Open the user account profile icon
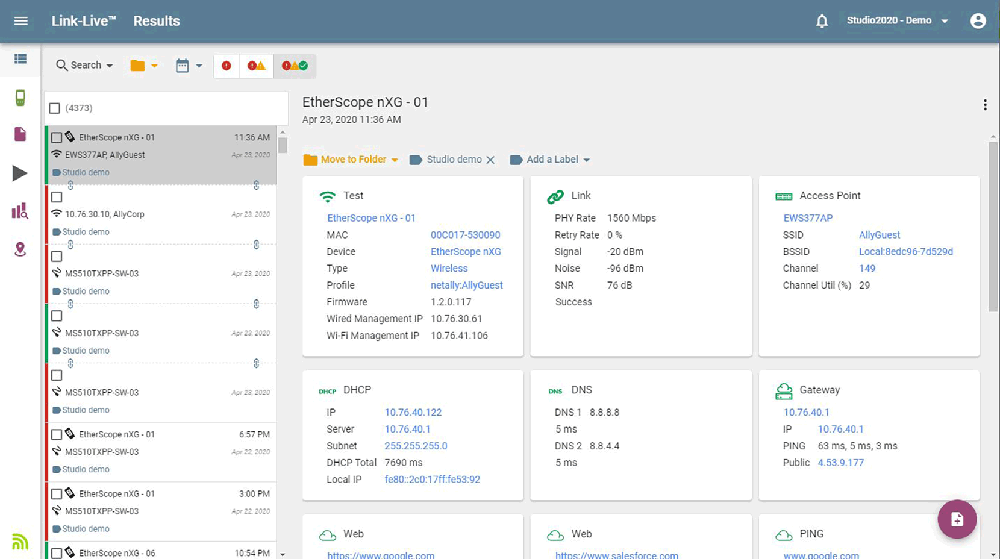The width and height of the screenshot is (1000, 559). [978, 21]
